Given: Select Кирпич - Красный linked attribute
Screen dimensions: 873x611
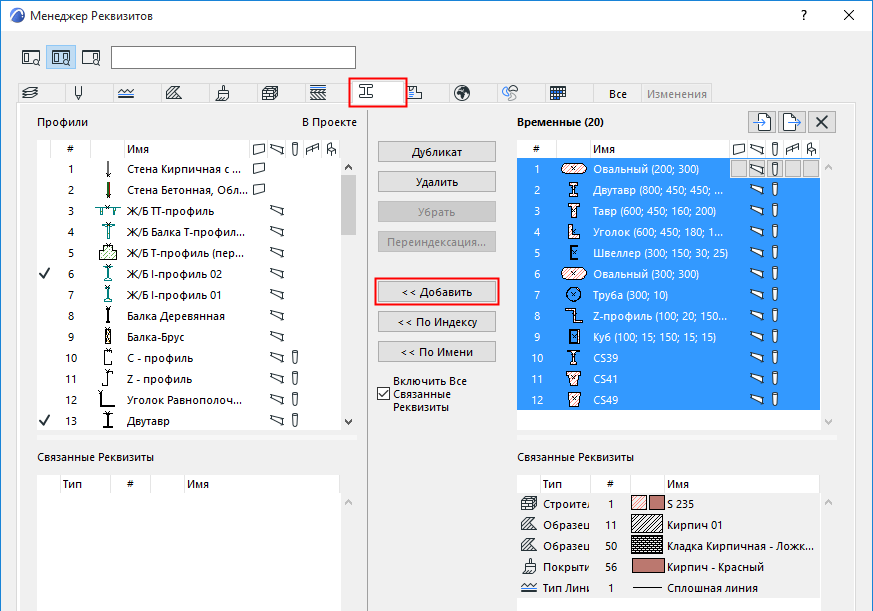Looking at the screenshot, I should [x=668, y=567].
